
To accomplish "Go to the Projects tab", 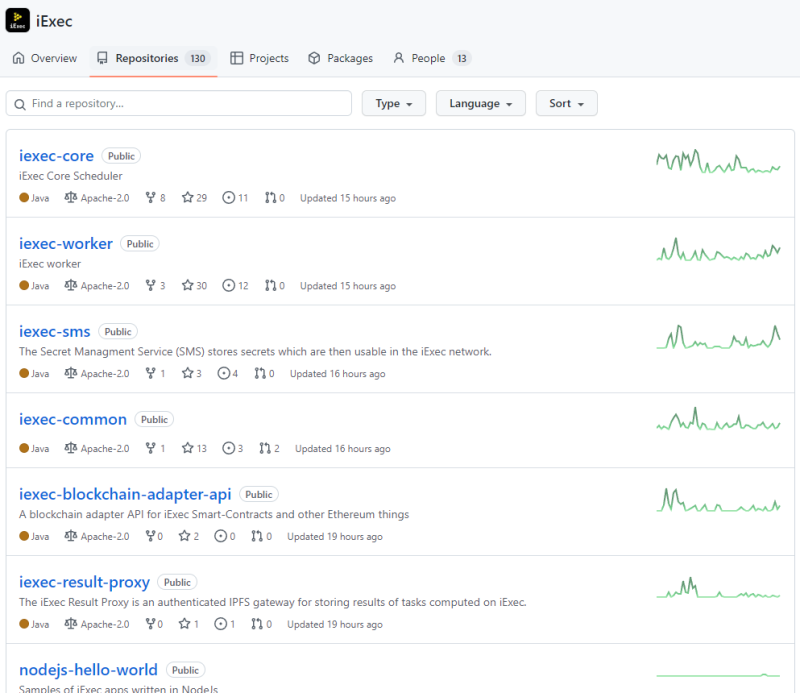I will coord(259,58).
